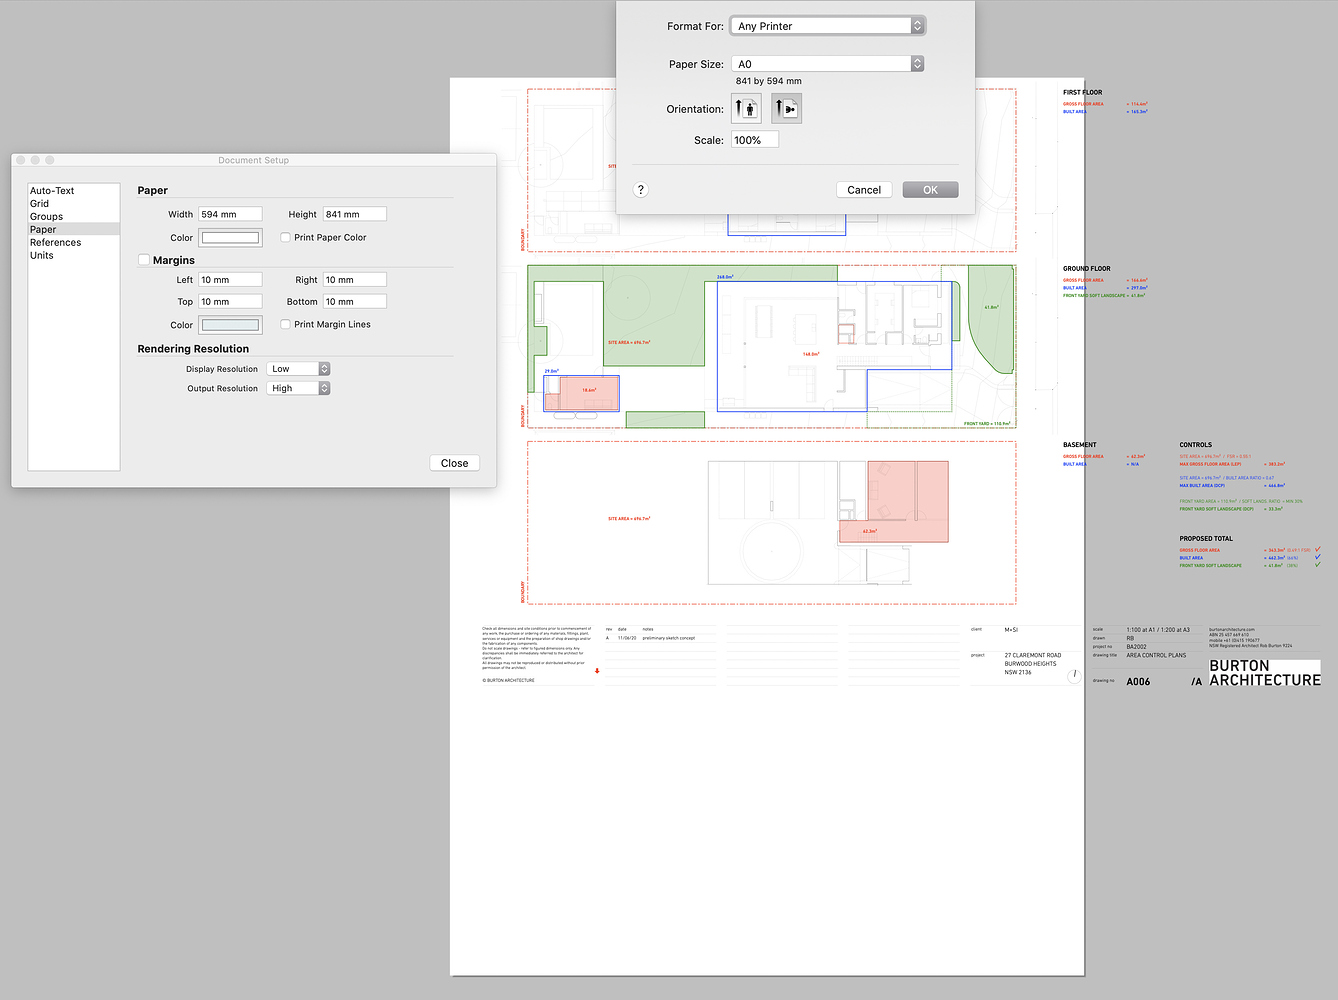Enable Print Margin Lines
Screen dimensions: 1338x1000
(x=285, y=324)
